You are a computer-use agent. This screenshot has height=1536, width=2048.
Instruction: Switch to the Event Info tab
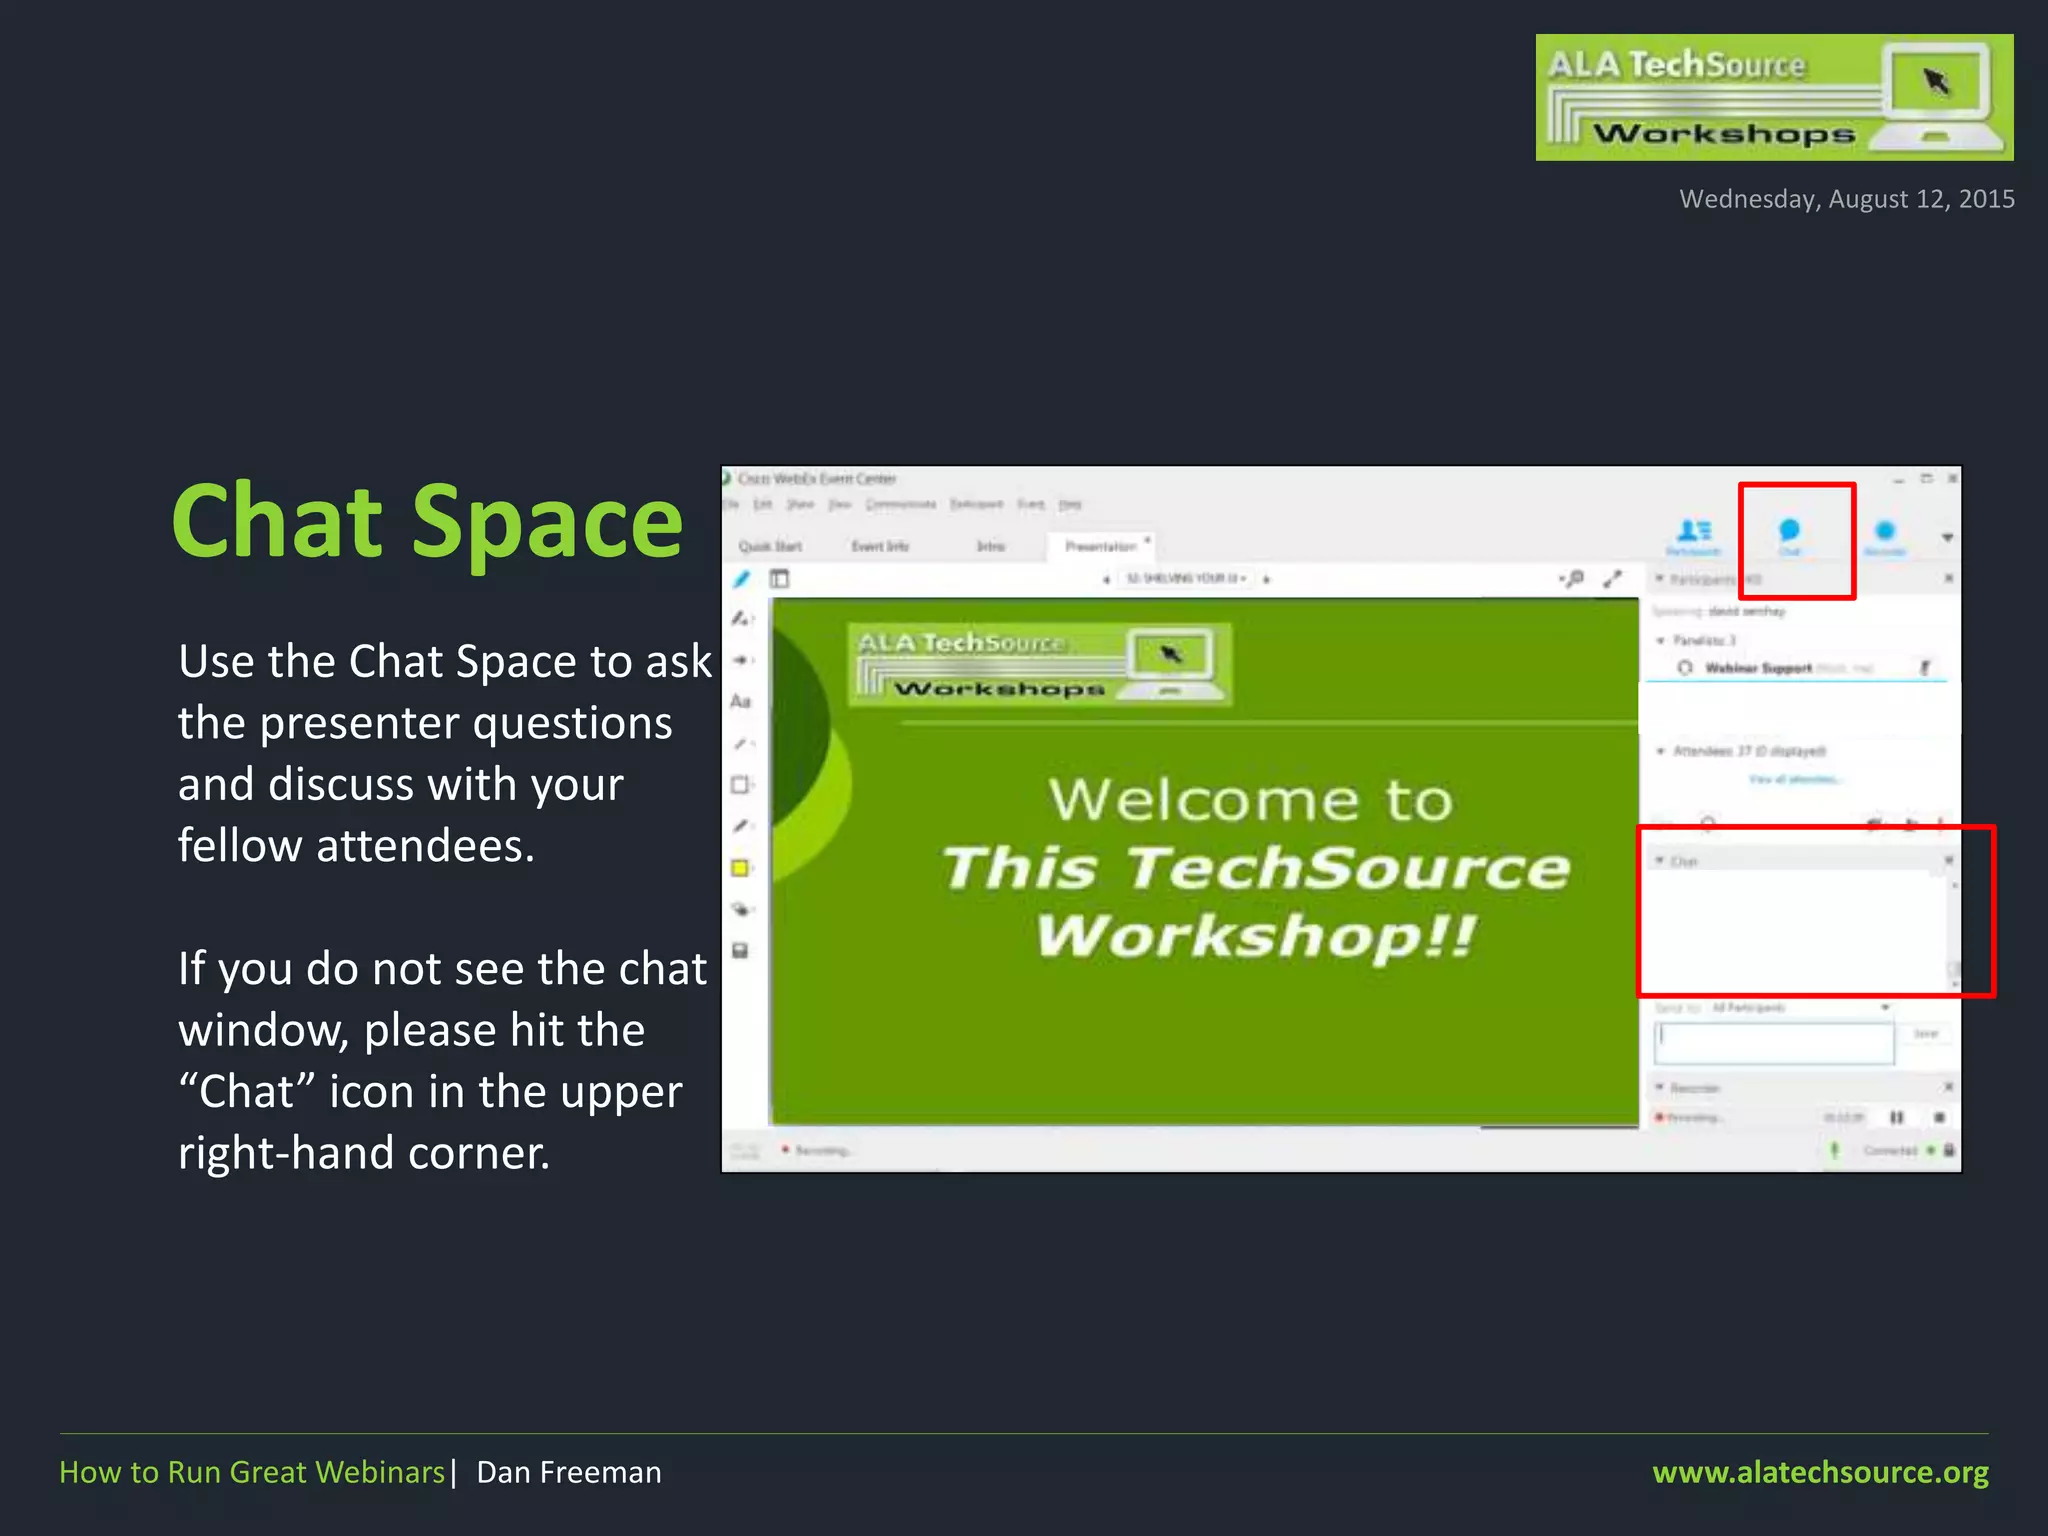[880, 546]
